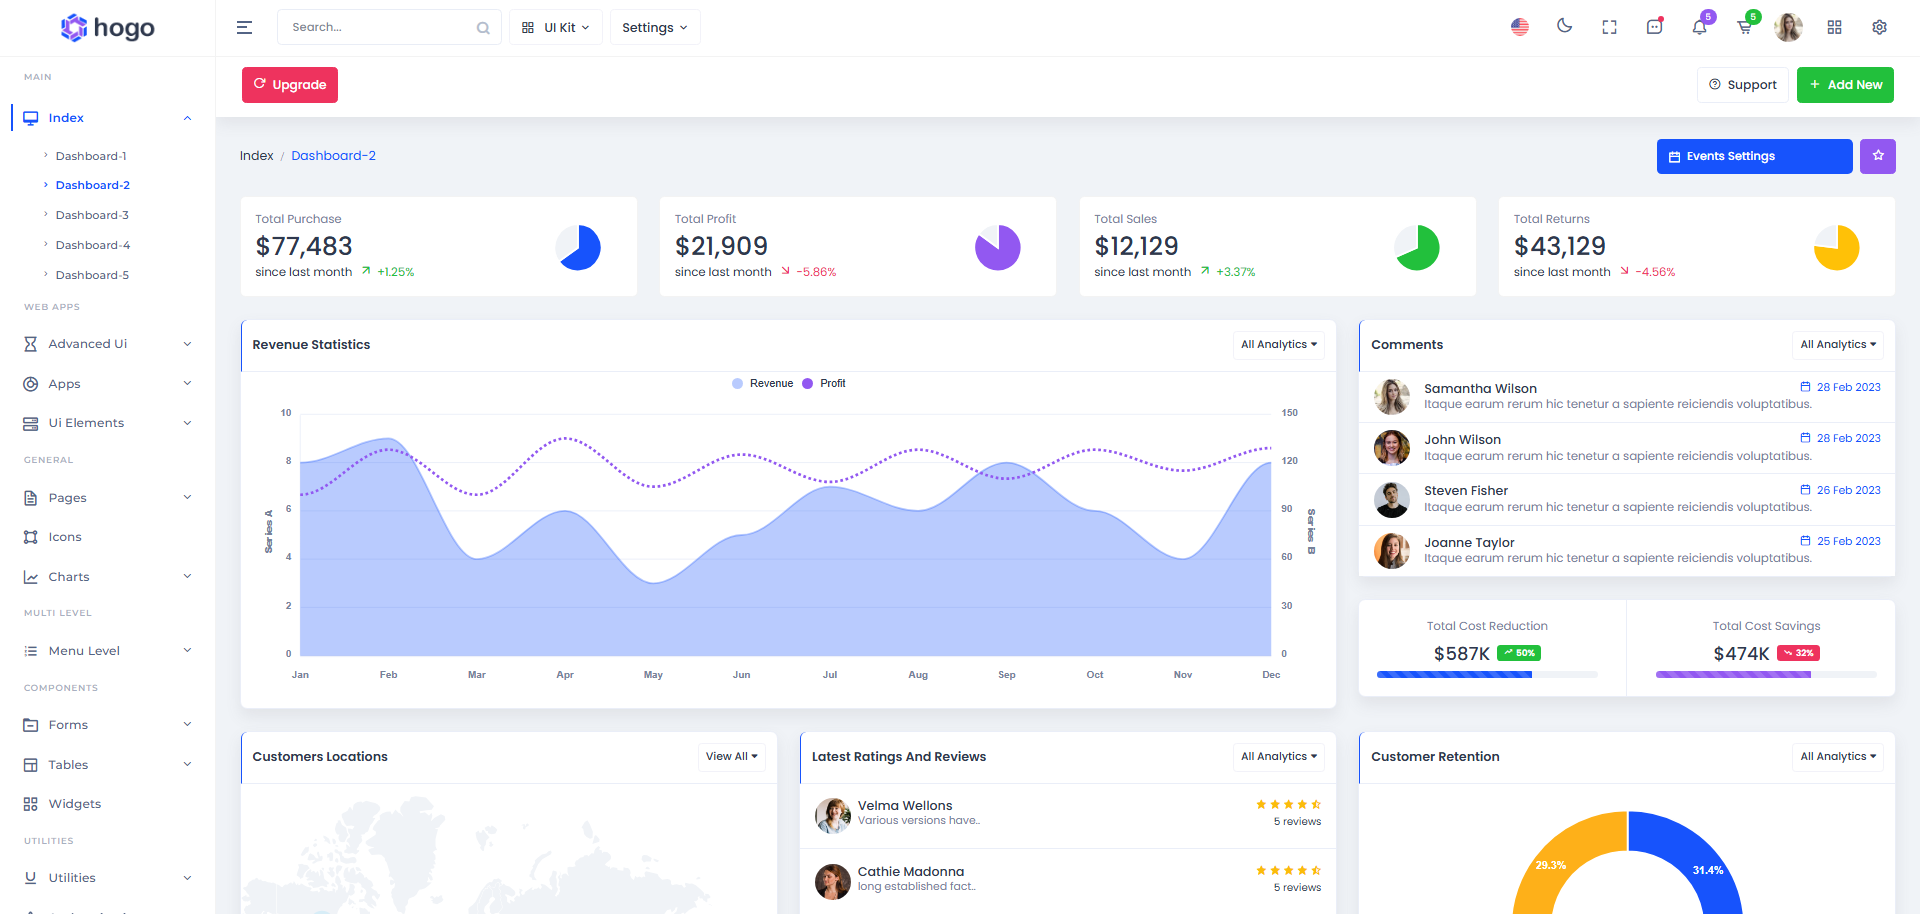Click the Support button

1743,85
